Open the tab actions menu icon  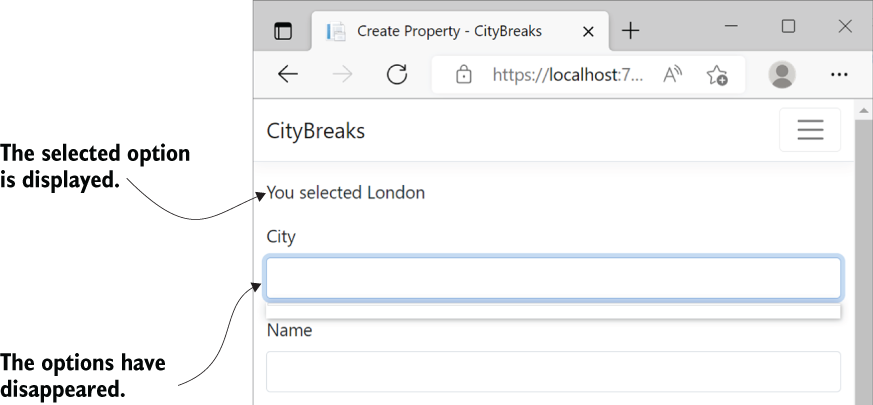[x=283, y=31]
